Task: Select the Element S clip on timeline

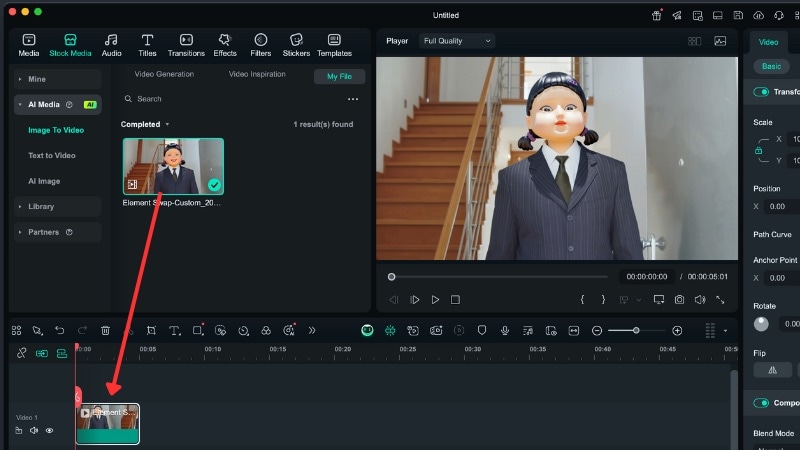Action: (108, 424)
